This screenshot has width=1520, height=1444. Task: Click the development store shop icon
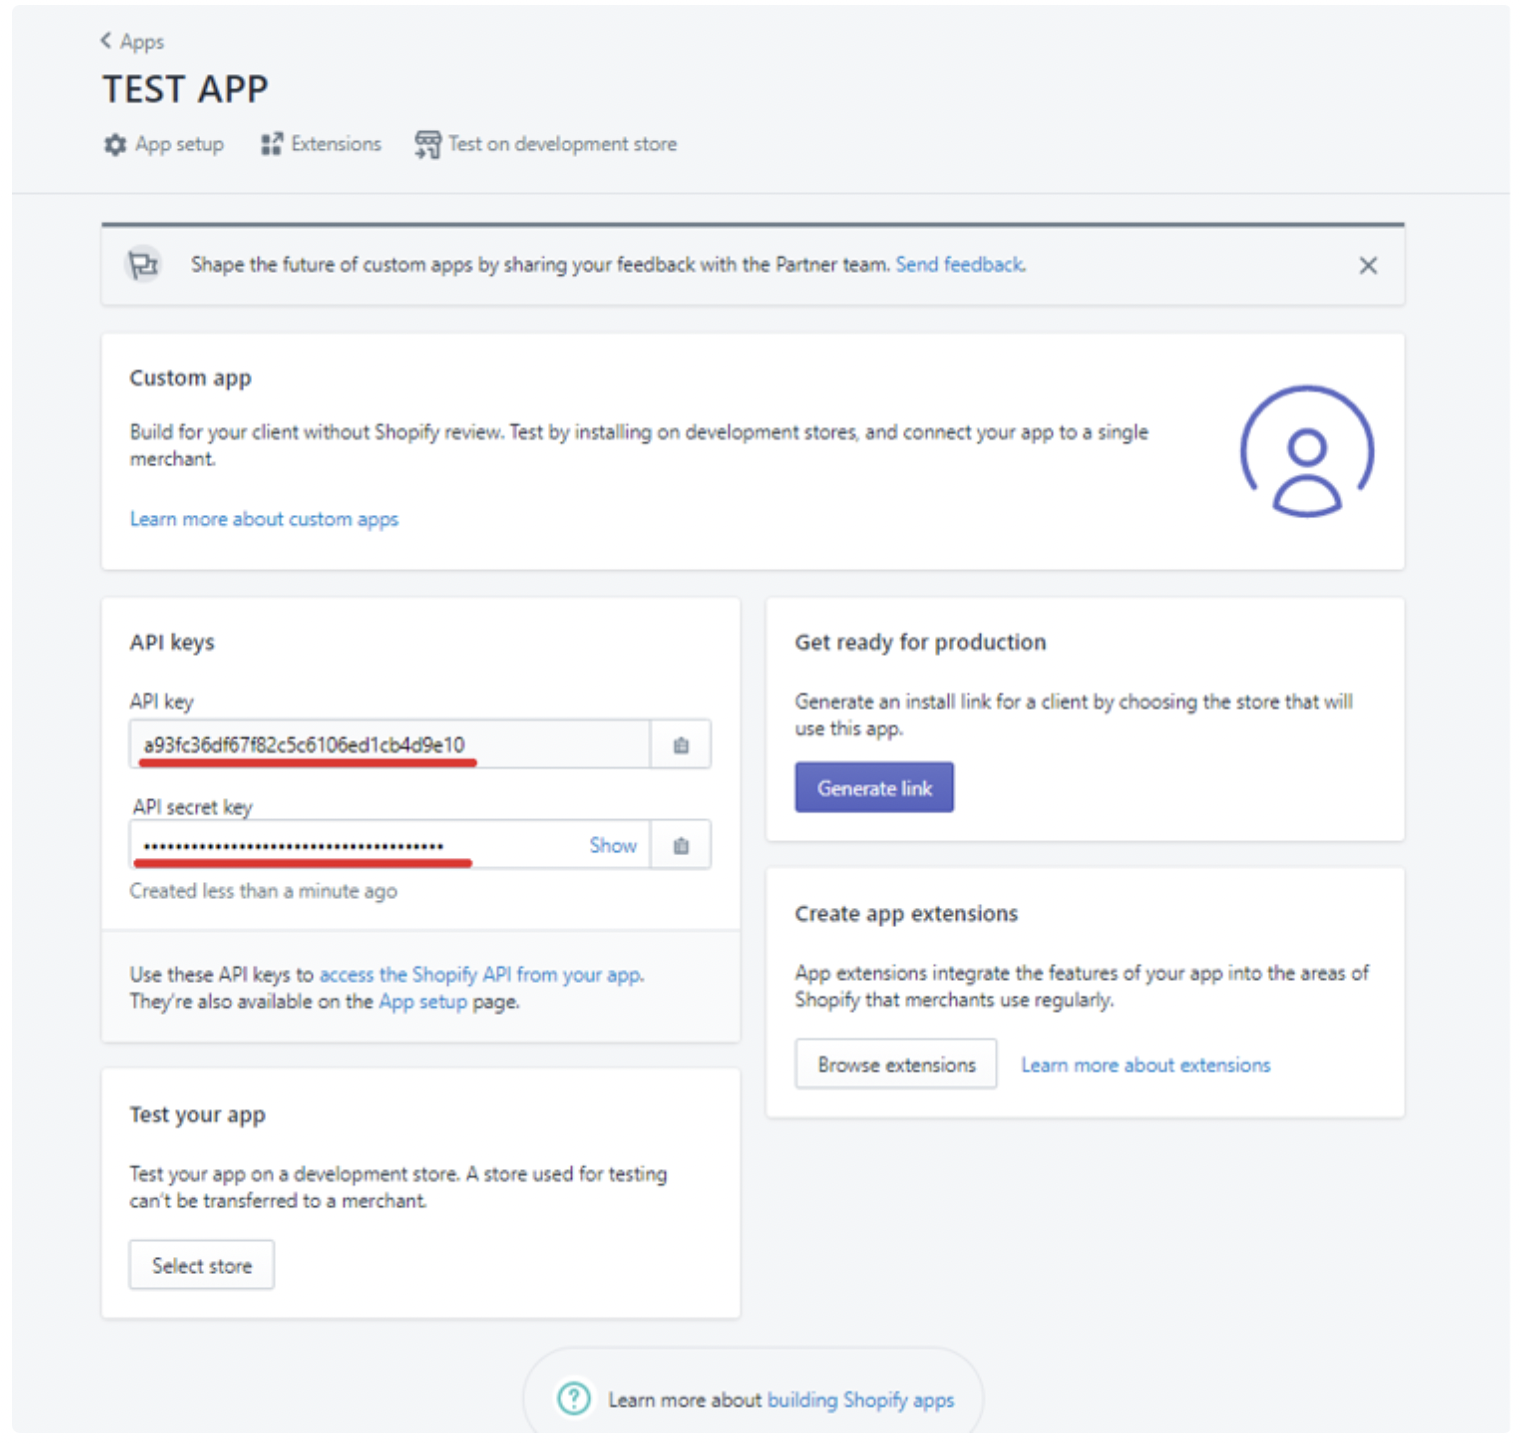427,145
